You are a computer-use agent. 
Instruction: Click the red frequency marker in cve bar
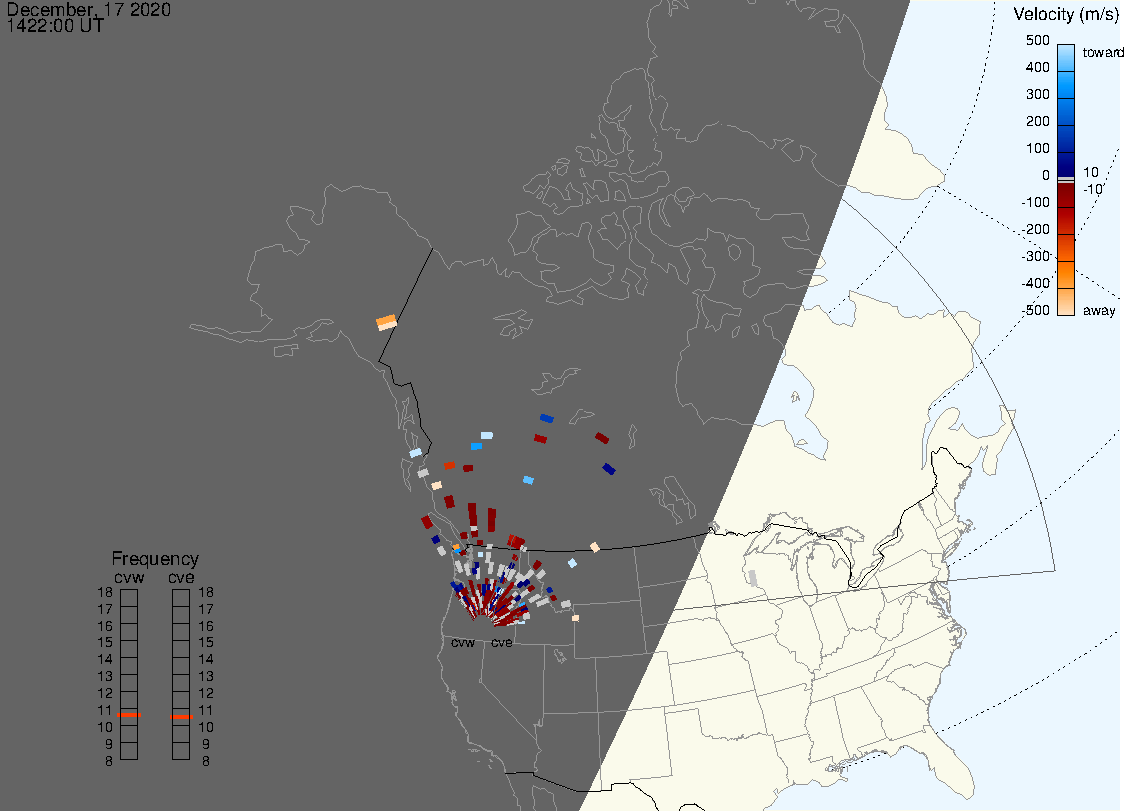point(181,717)
